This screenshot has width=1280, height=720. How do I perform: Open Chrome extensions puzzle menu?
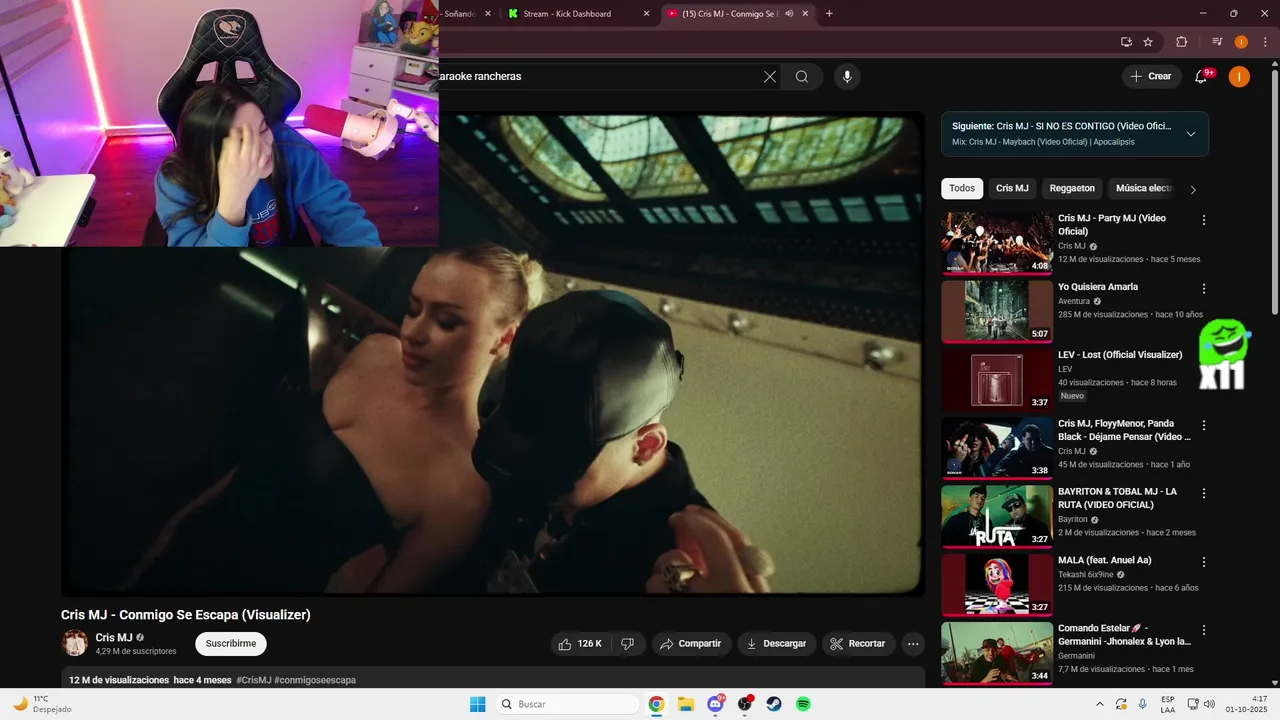click(1181, 42)
